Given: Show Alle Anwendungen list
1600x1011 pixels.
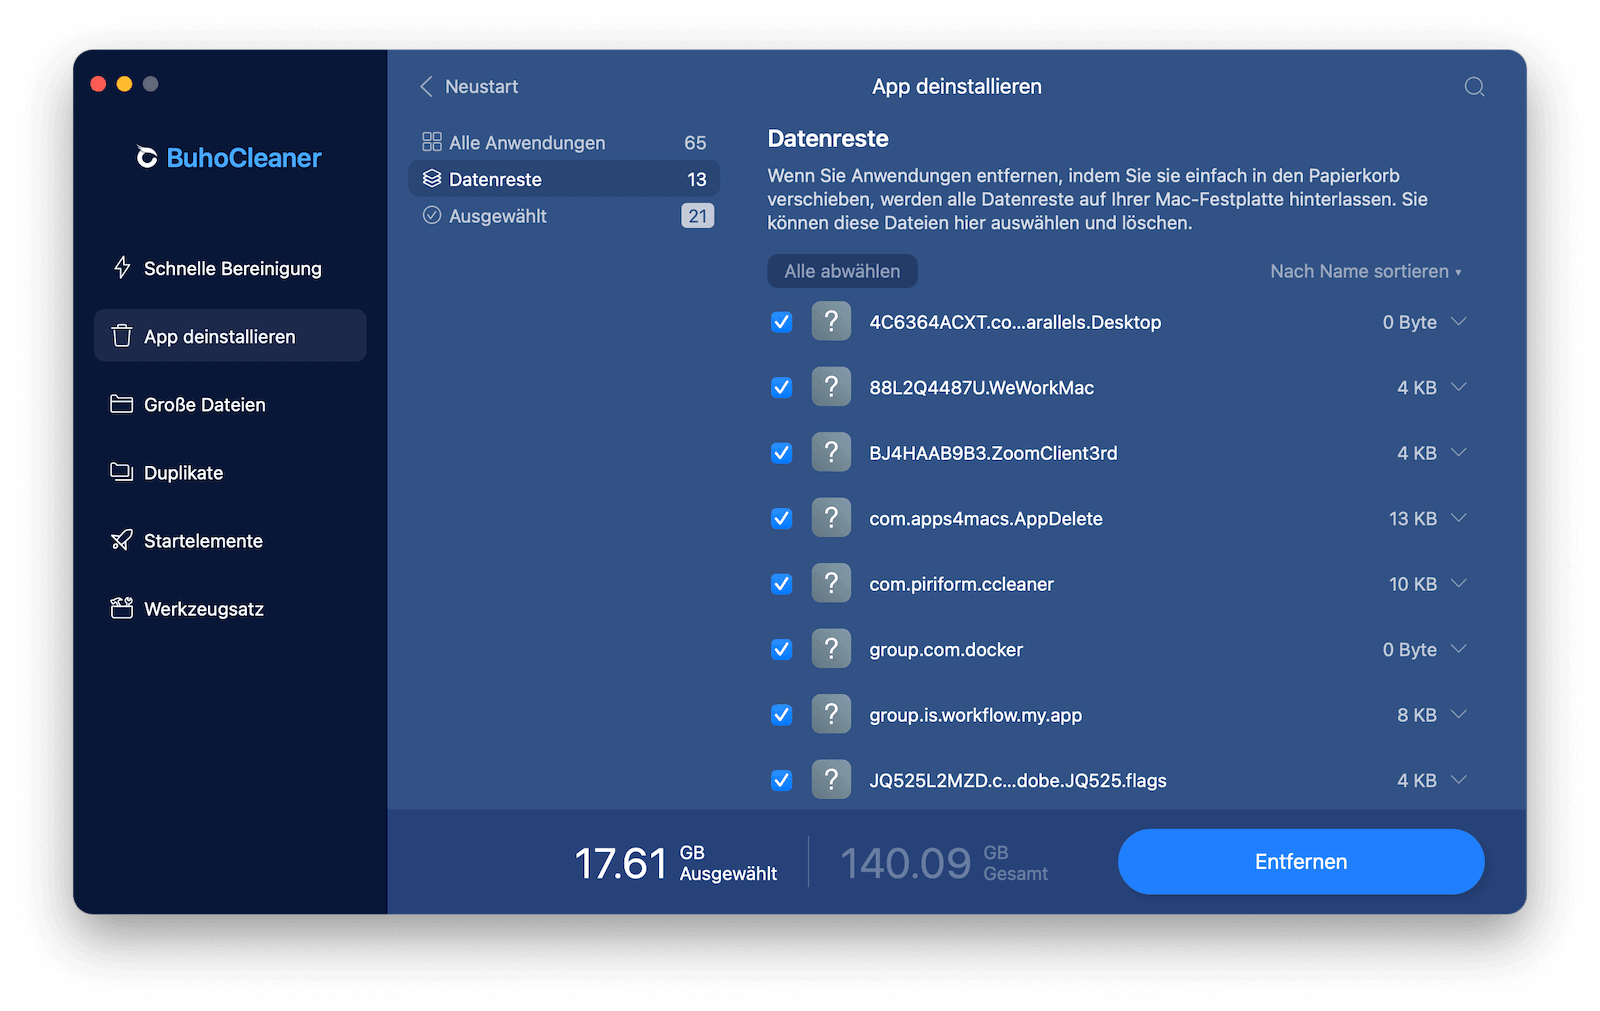Looking at the screenshot, I should 564,142.
